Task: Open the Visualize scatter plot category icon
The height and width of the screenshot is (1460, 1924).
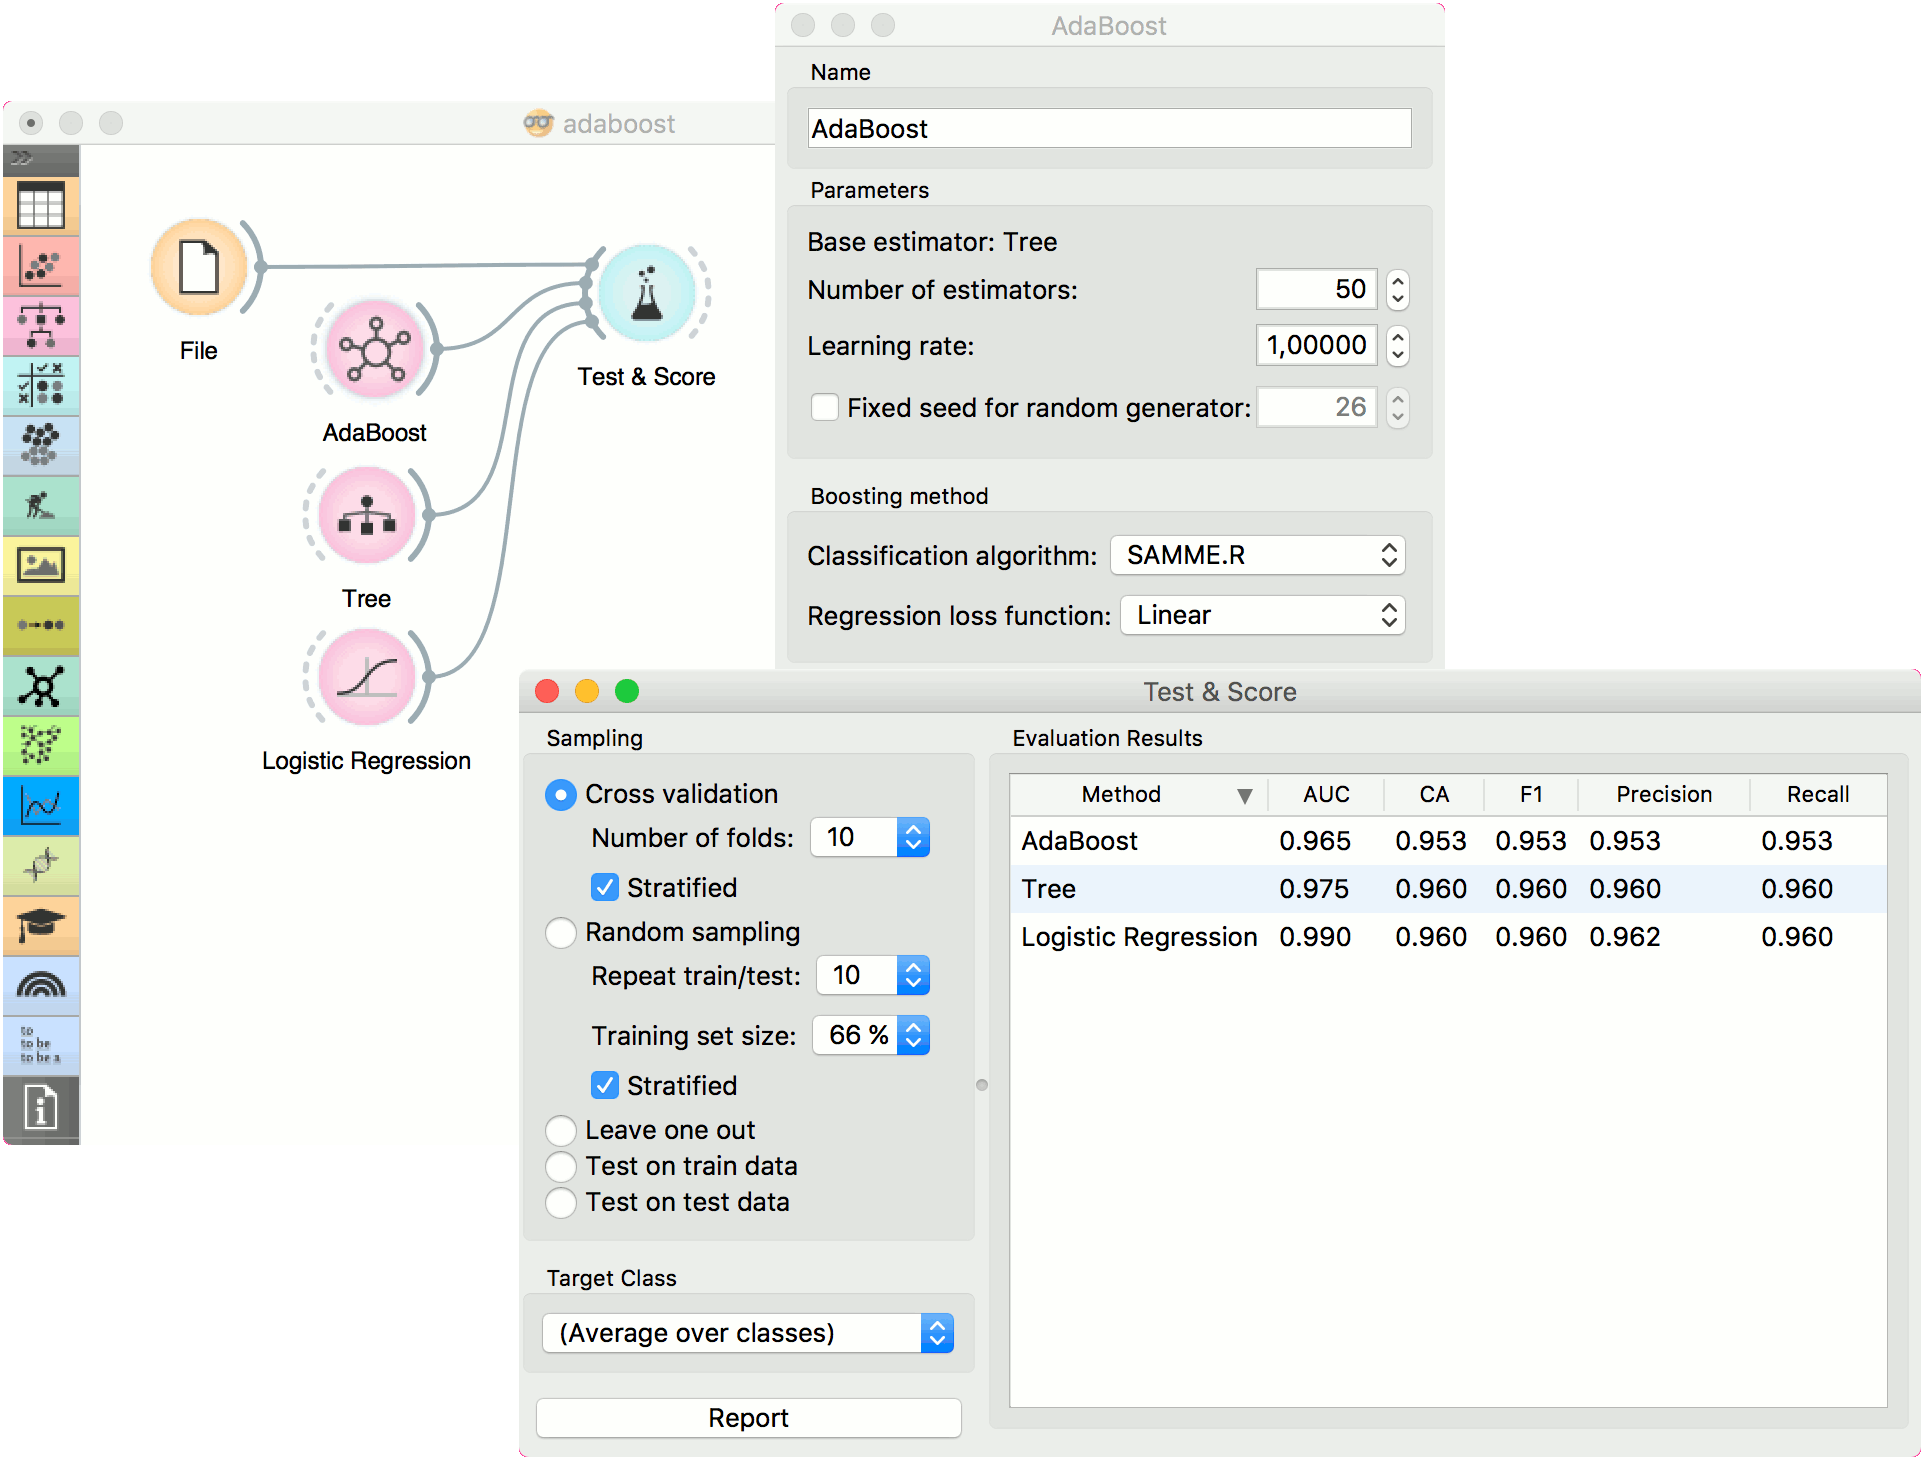Action: click(x=41, y=267)
